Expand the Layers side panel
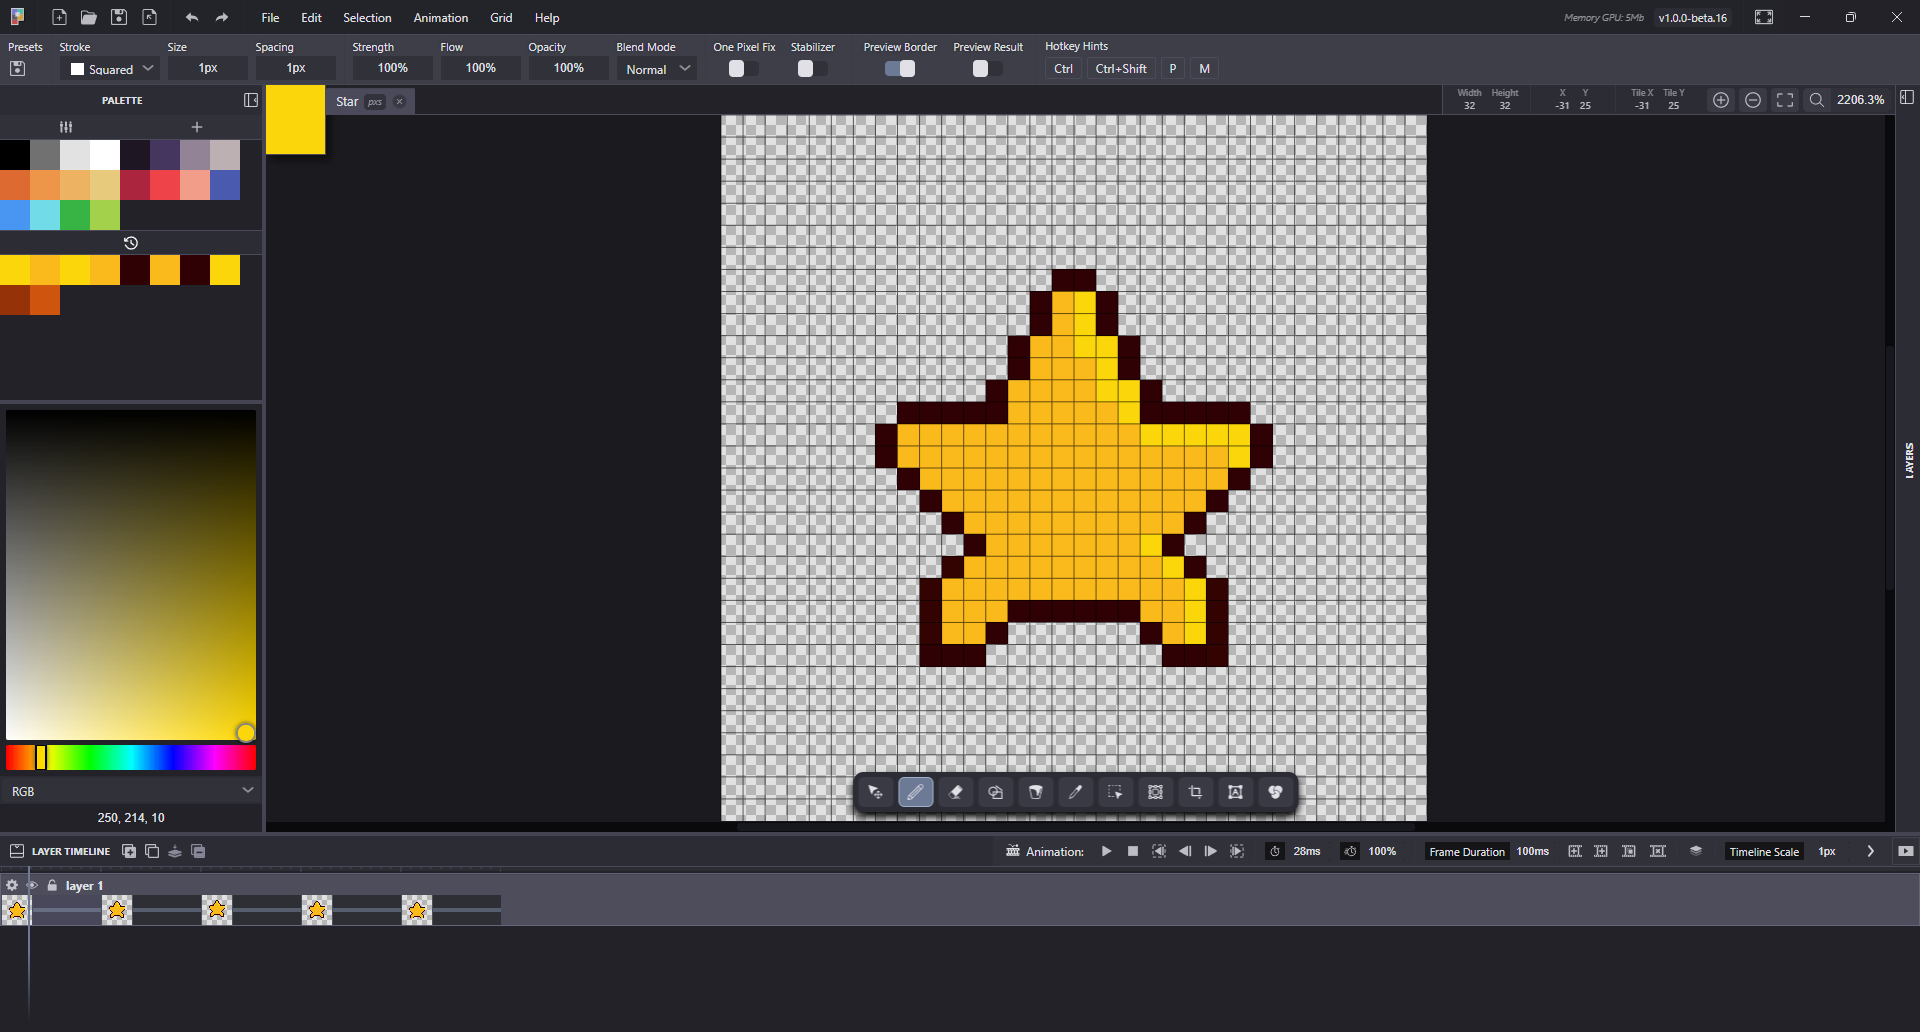Screen dimensions: 1920x1032 (x=1909, y=460)
